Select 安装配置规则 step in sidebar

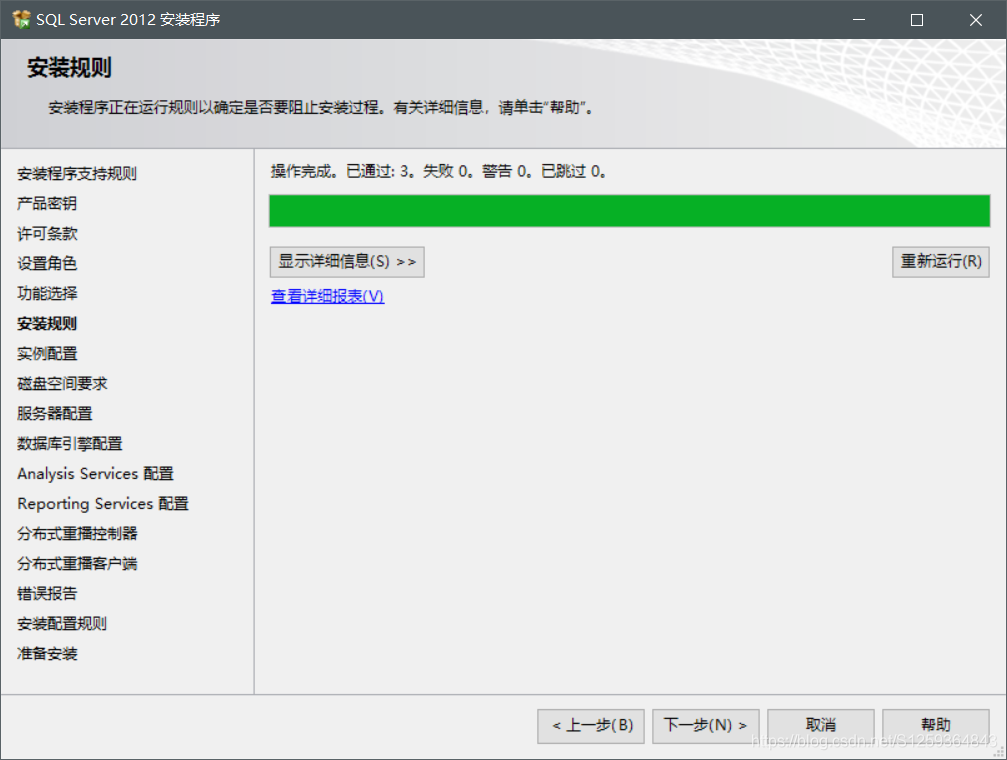[x=62, y=624]
